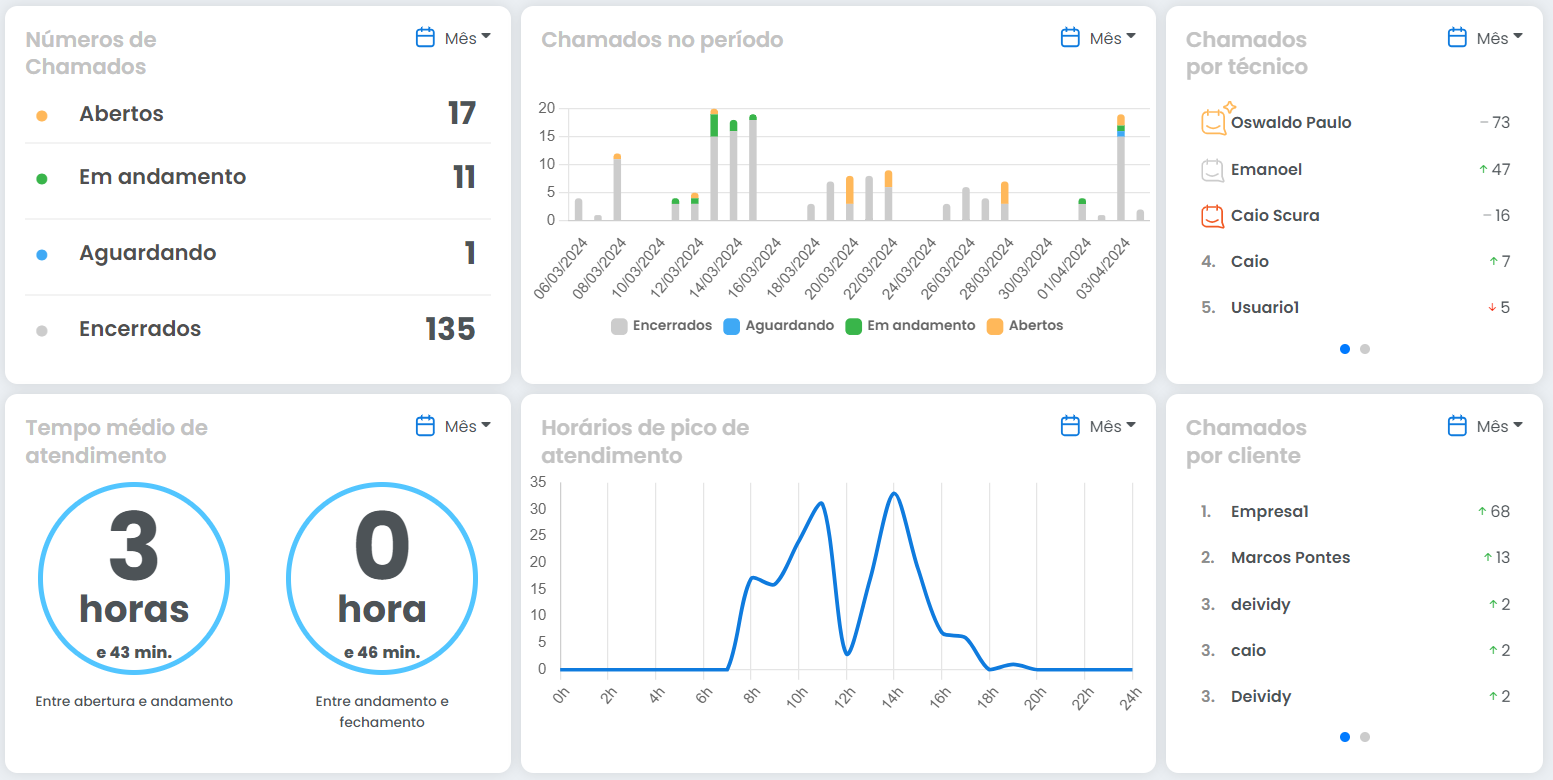Click Em andamento count 11
The height and width of the screenshot is (780, 1553).
pyautogui.click(x=464, y=177)
